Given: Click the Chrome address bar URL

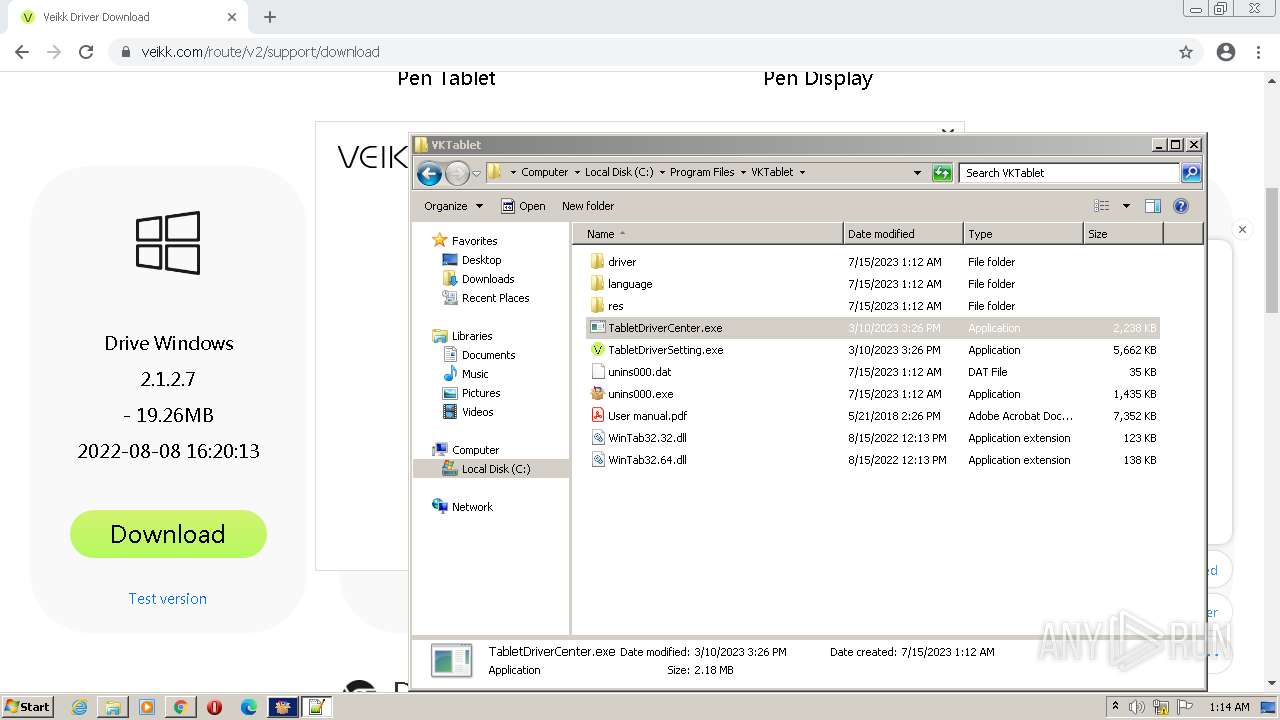Looking at the screenshot, I should pos(261,52).
